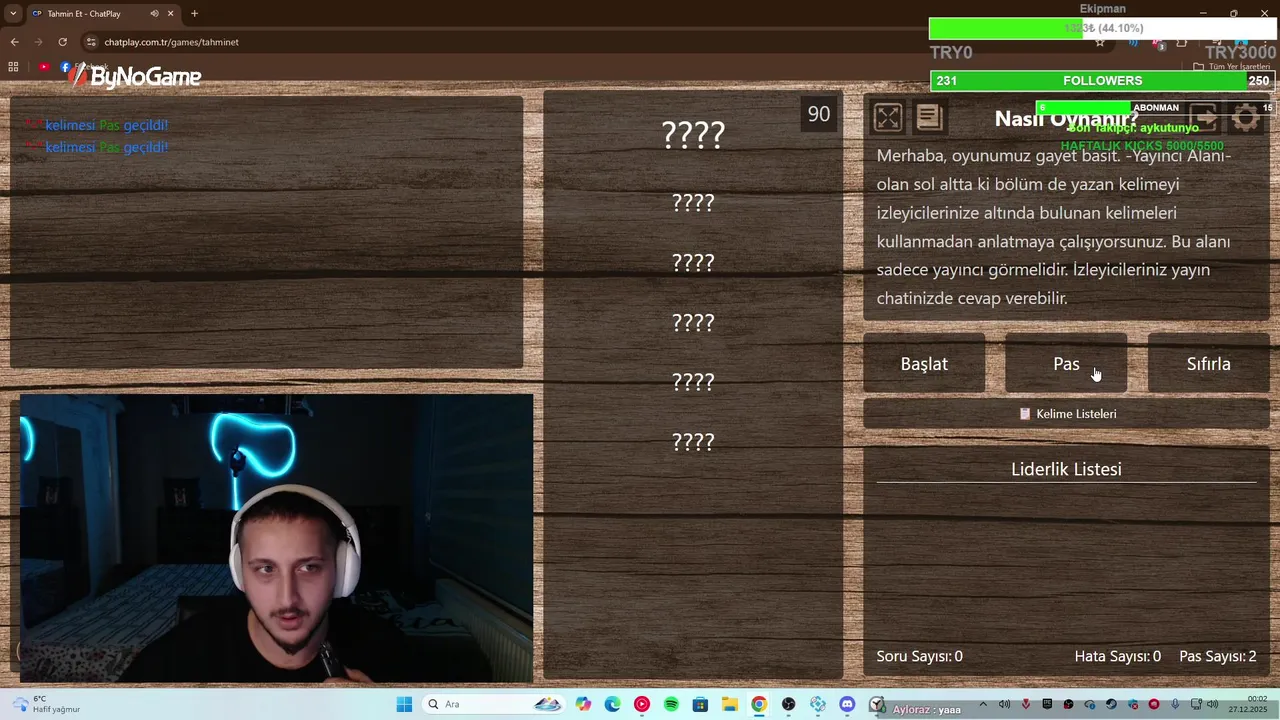Bookmark this page with the star icon
Viewport: 1280px width, 720px height.
tap(1100, 42)
